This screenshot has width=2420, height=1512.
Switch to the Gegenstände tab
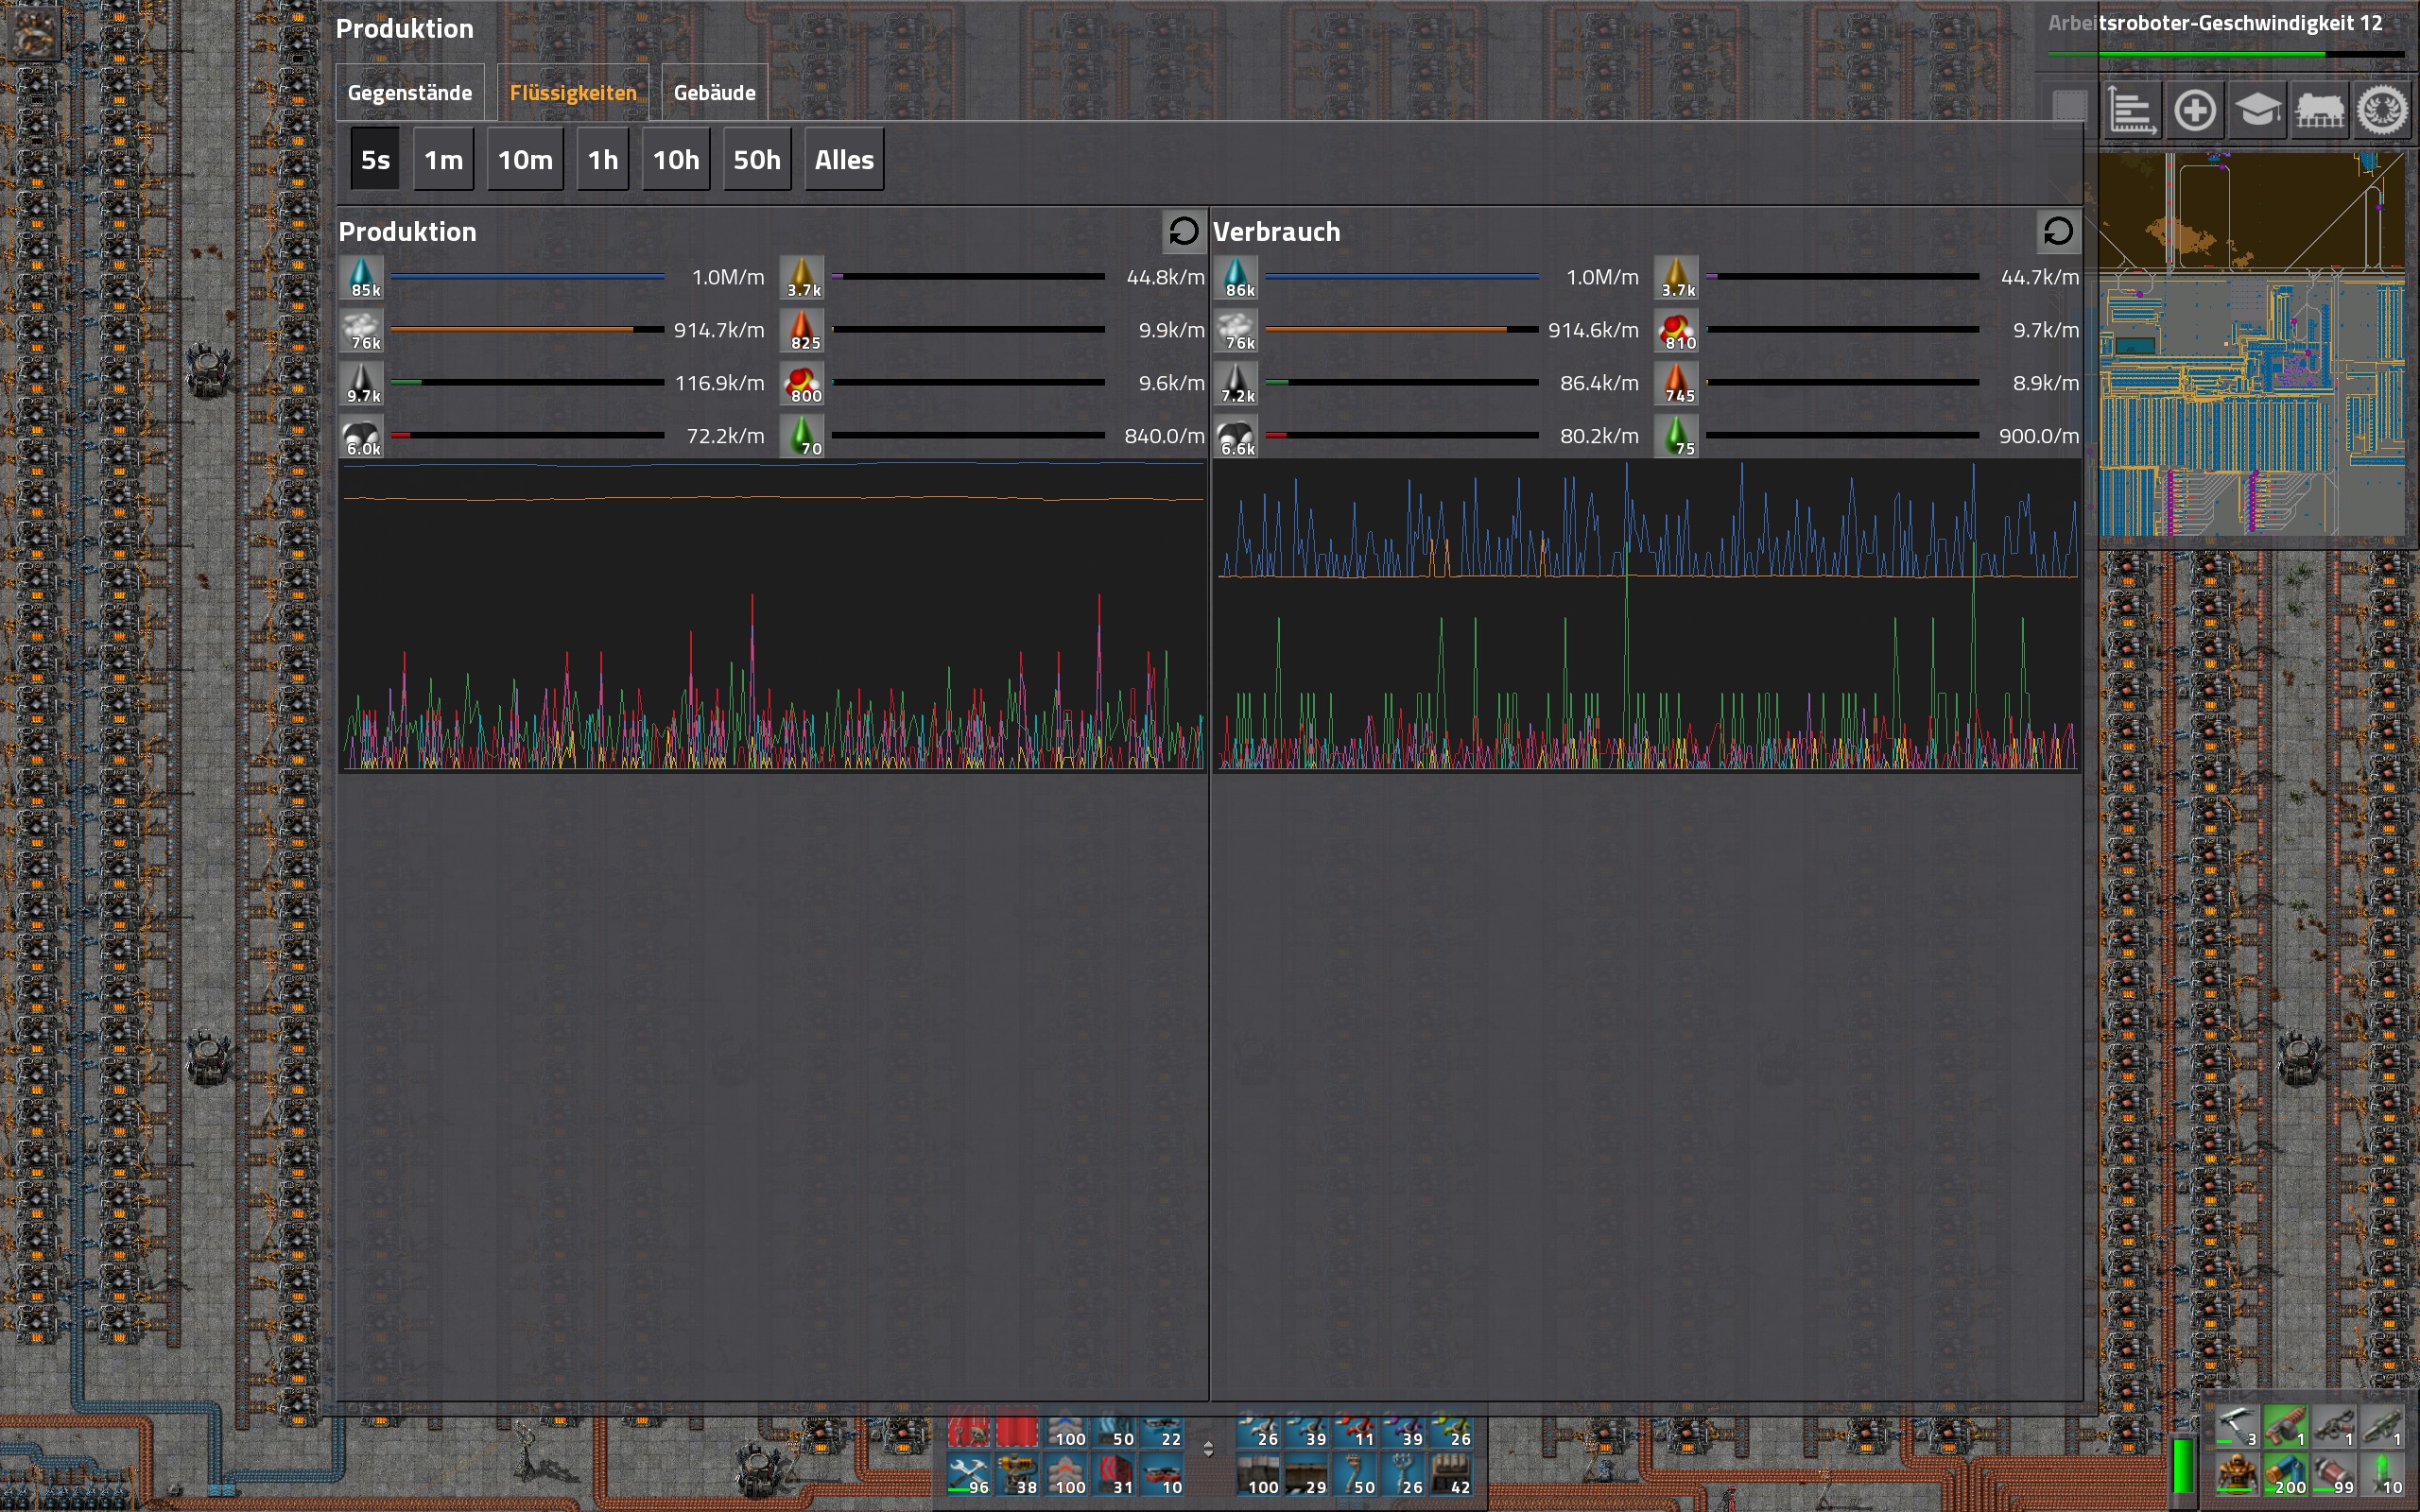410,93
